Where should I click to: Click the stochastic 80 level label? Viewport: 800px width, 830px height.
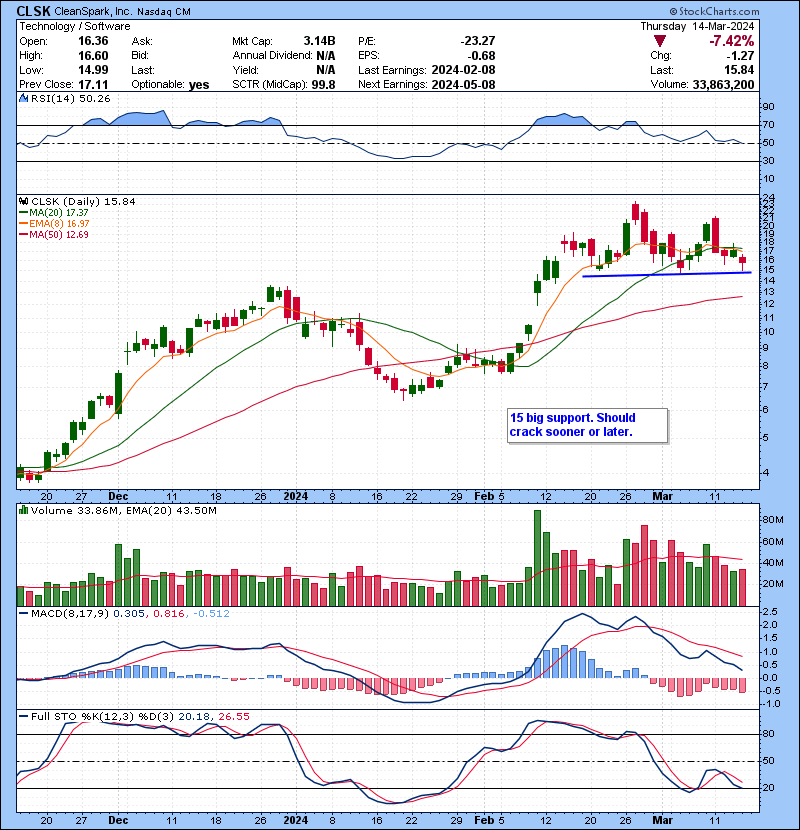[768, 734]
